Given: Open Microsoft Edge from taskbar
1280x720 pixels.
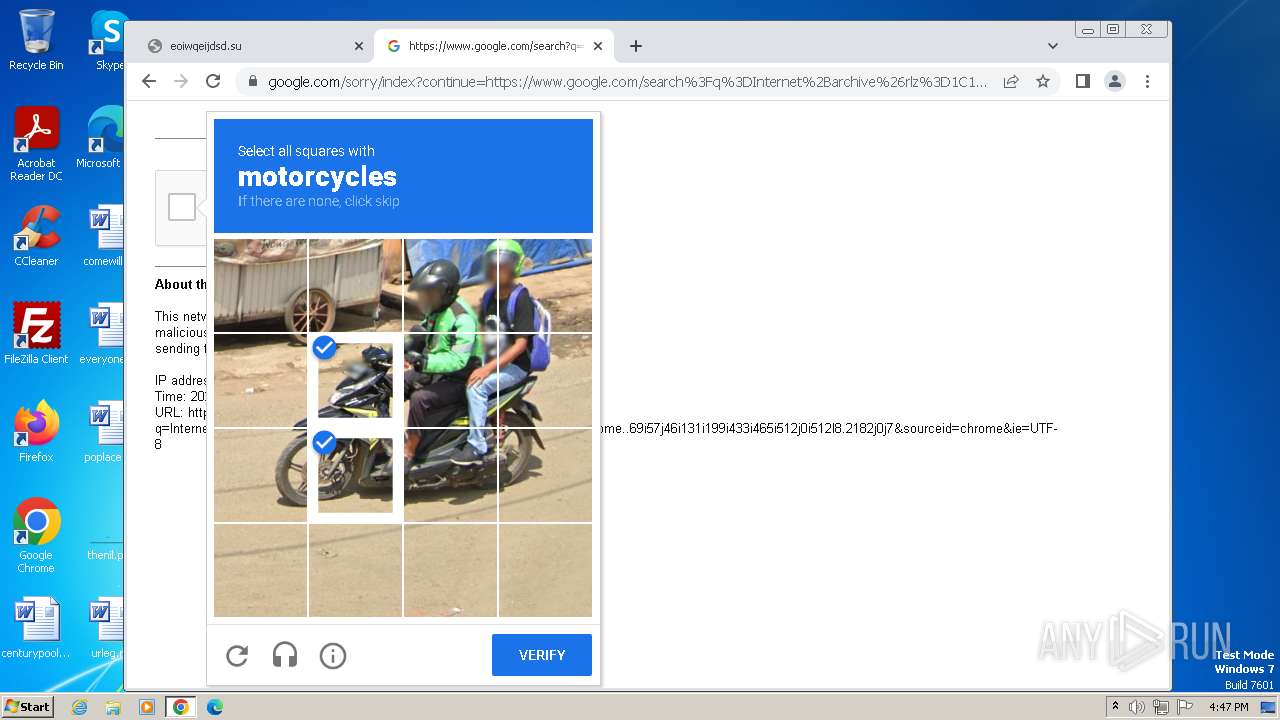Looking at the screenshot, I should pos(215,707).
